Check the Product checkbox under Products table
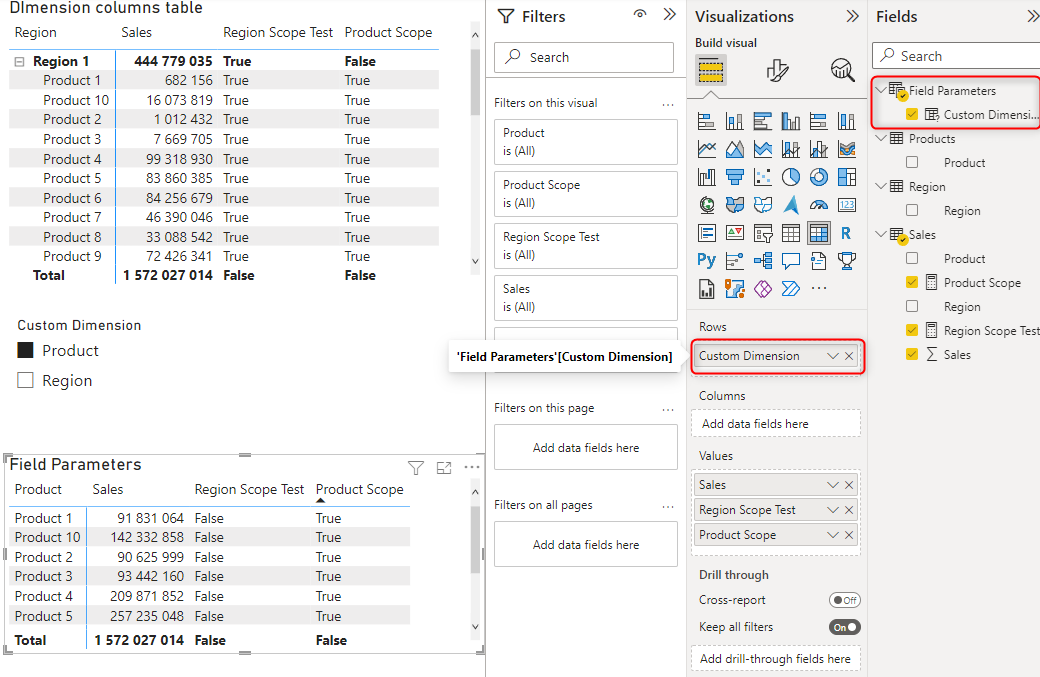Viewport: 1040px width, 677px height. tap(911, 162)
